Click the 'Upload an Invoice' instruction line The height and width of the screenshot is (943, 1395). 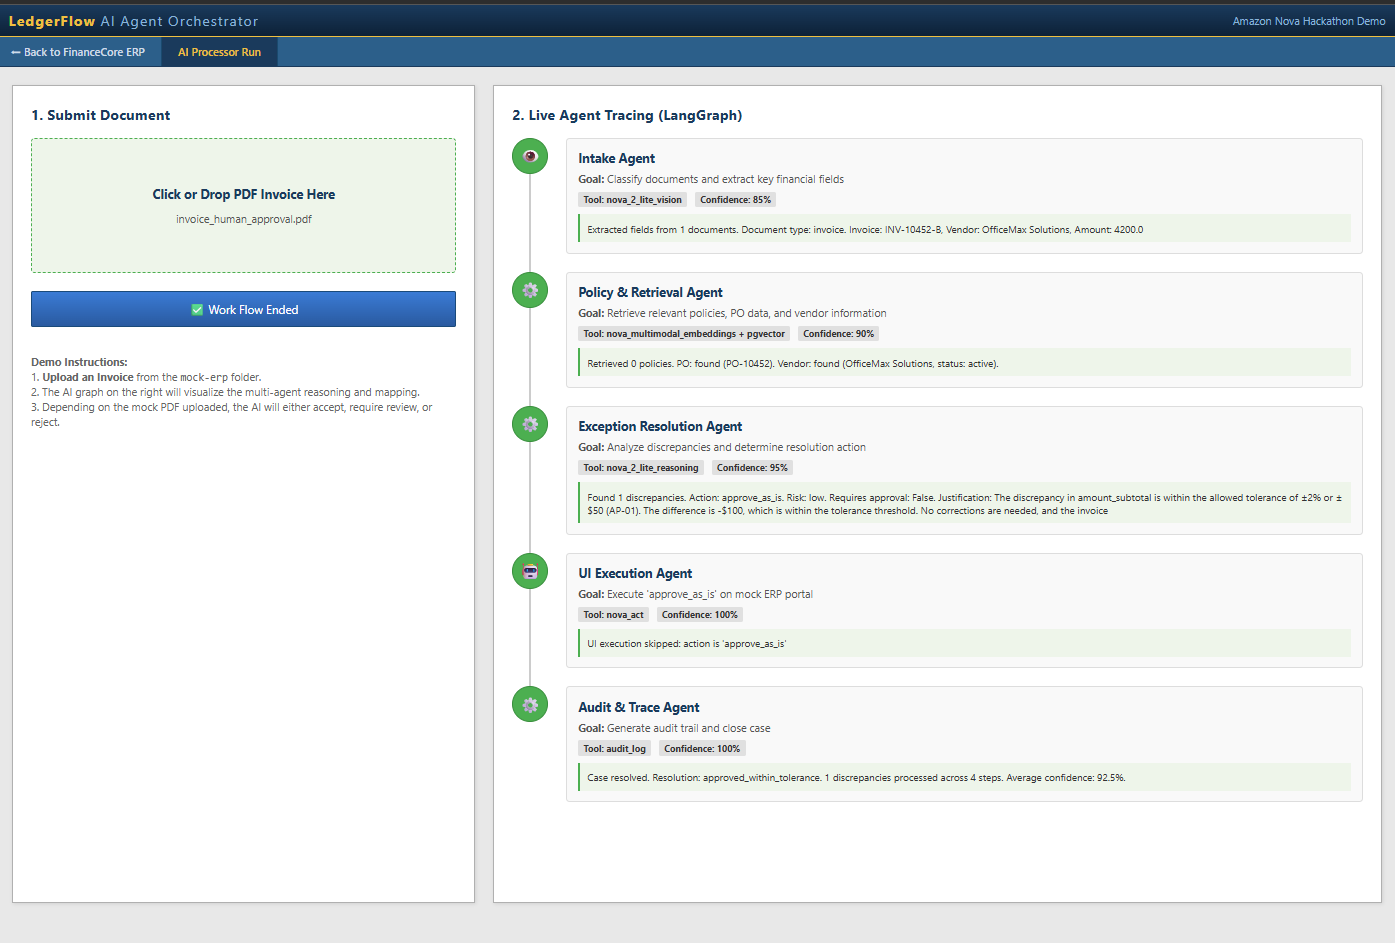coord(146,377)
